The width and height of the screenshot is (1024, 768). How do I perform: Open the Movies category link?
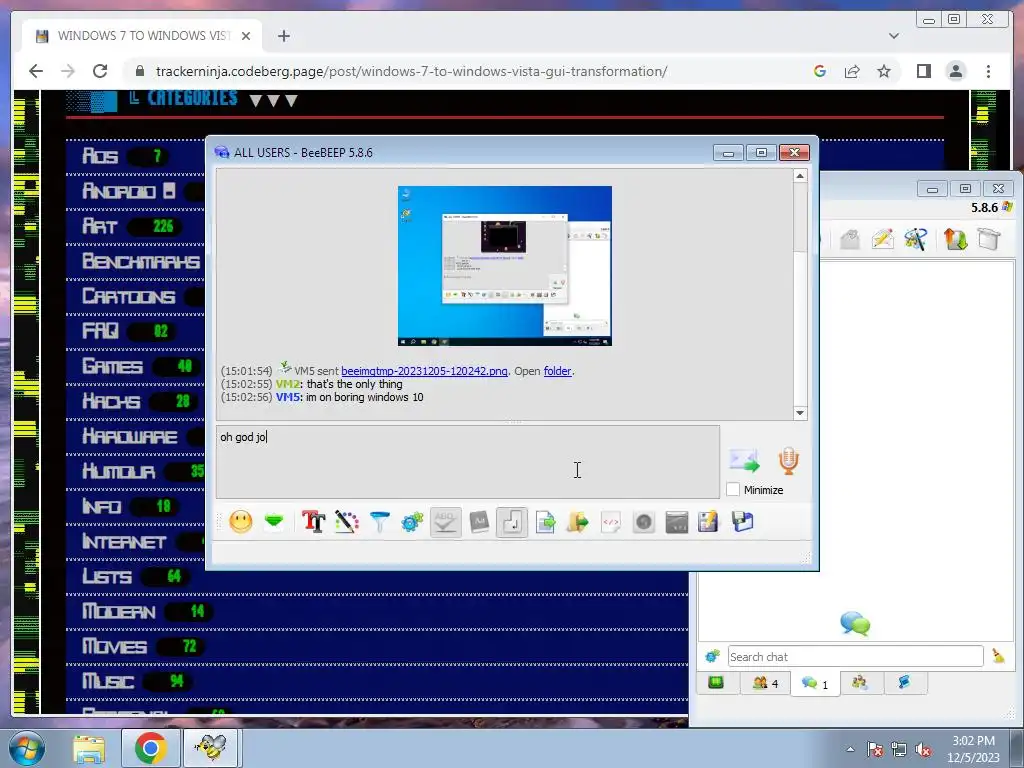[114, 647]
